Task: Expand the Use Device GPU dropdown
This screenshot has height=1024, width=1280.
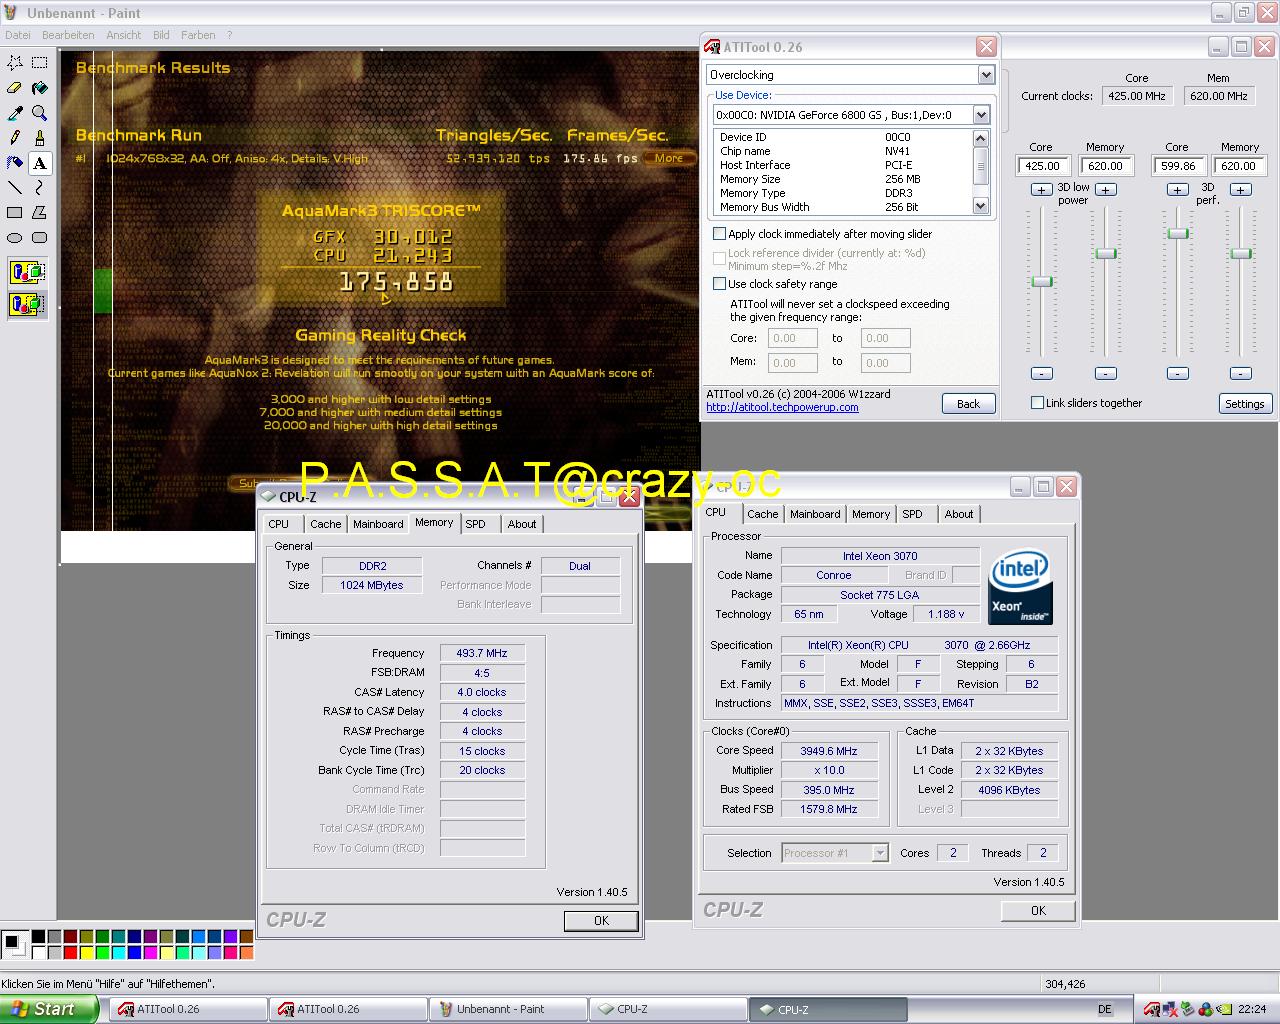Action: pyautogui.click(x=981, y=115)
